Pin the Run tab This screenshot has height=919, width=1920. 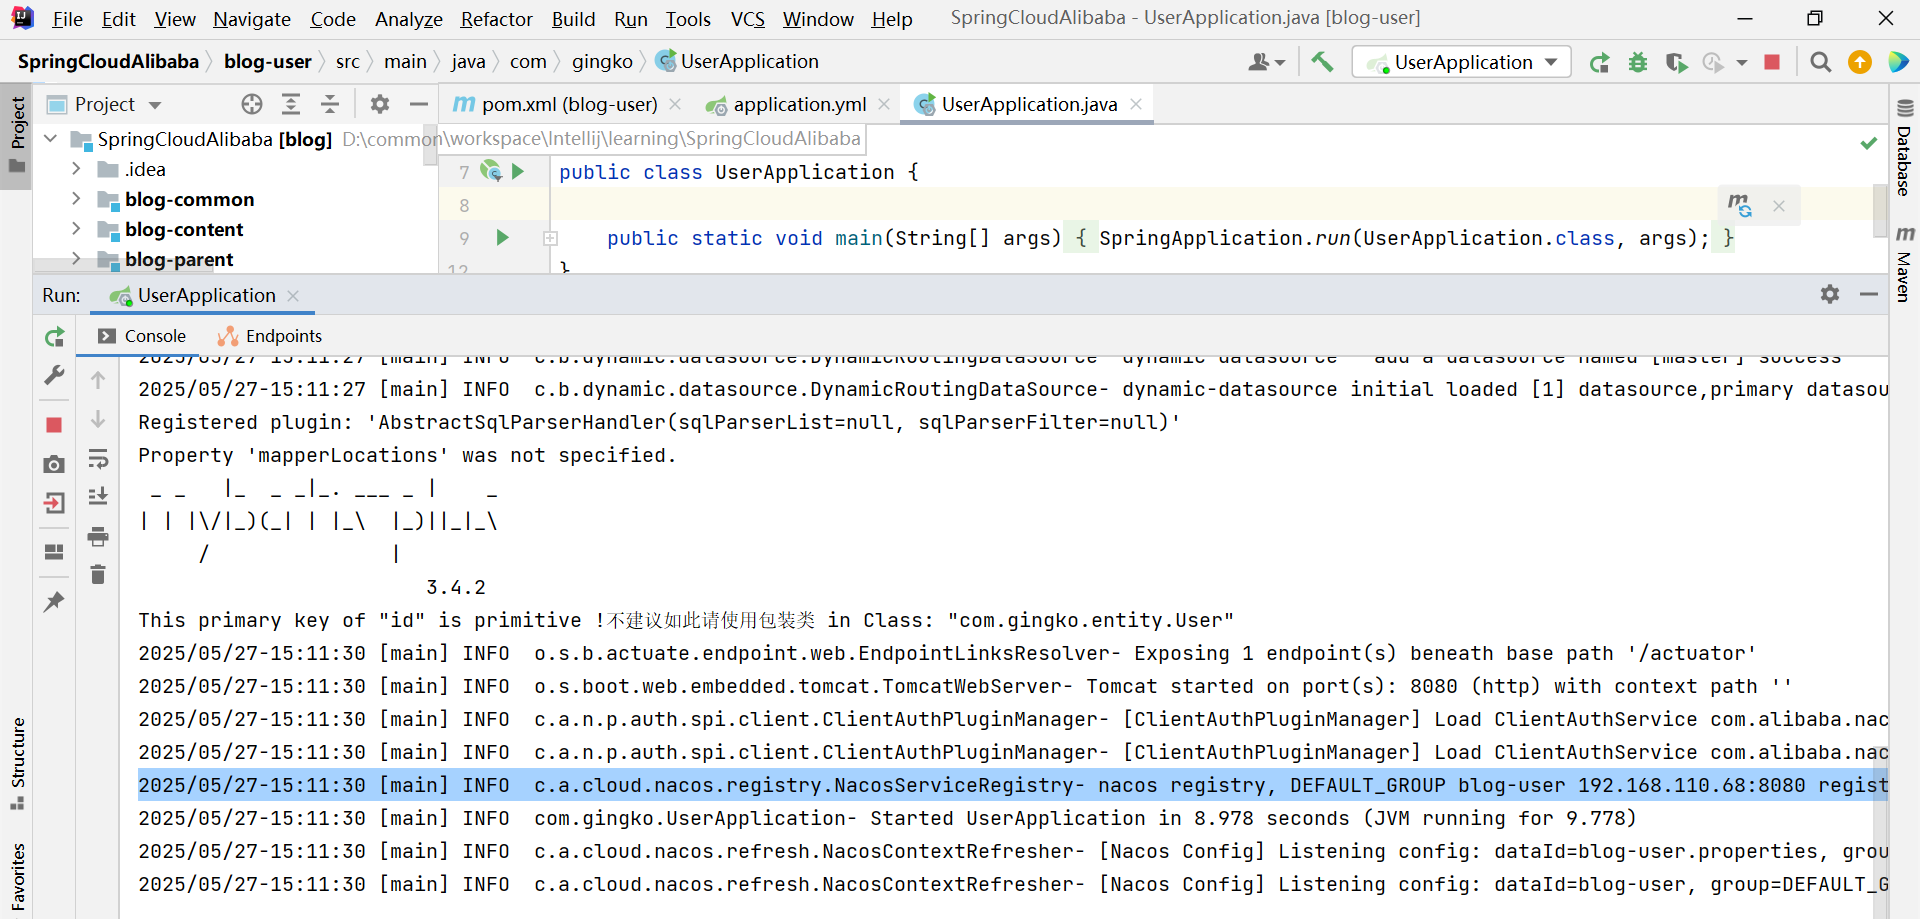[54, 601]
